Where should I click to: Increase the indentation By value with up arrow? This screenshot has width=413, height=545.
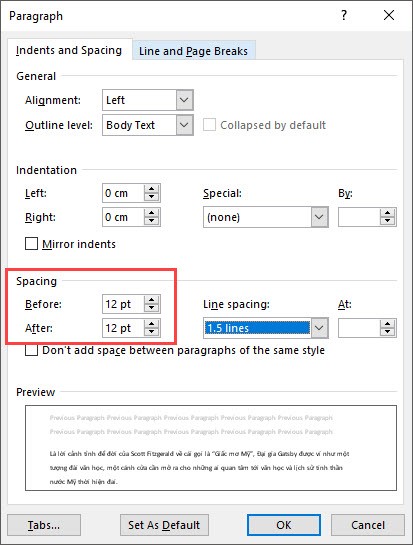387,213
